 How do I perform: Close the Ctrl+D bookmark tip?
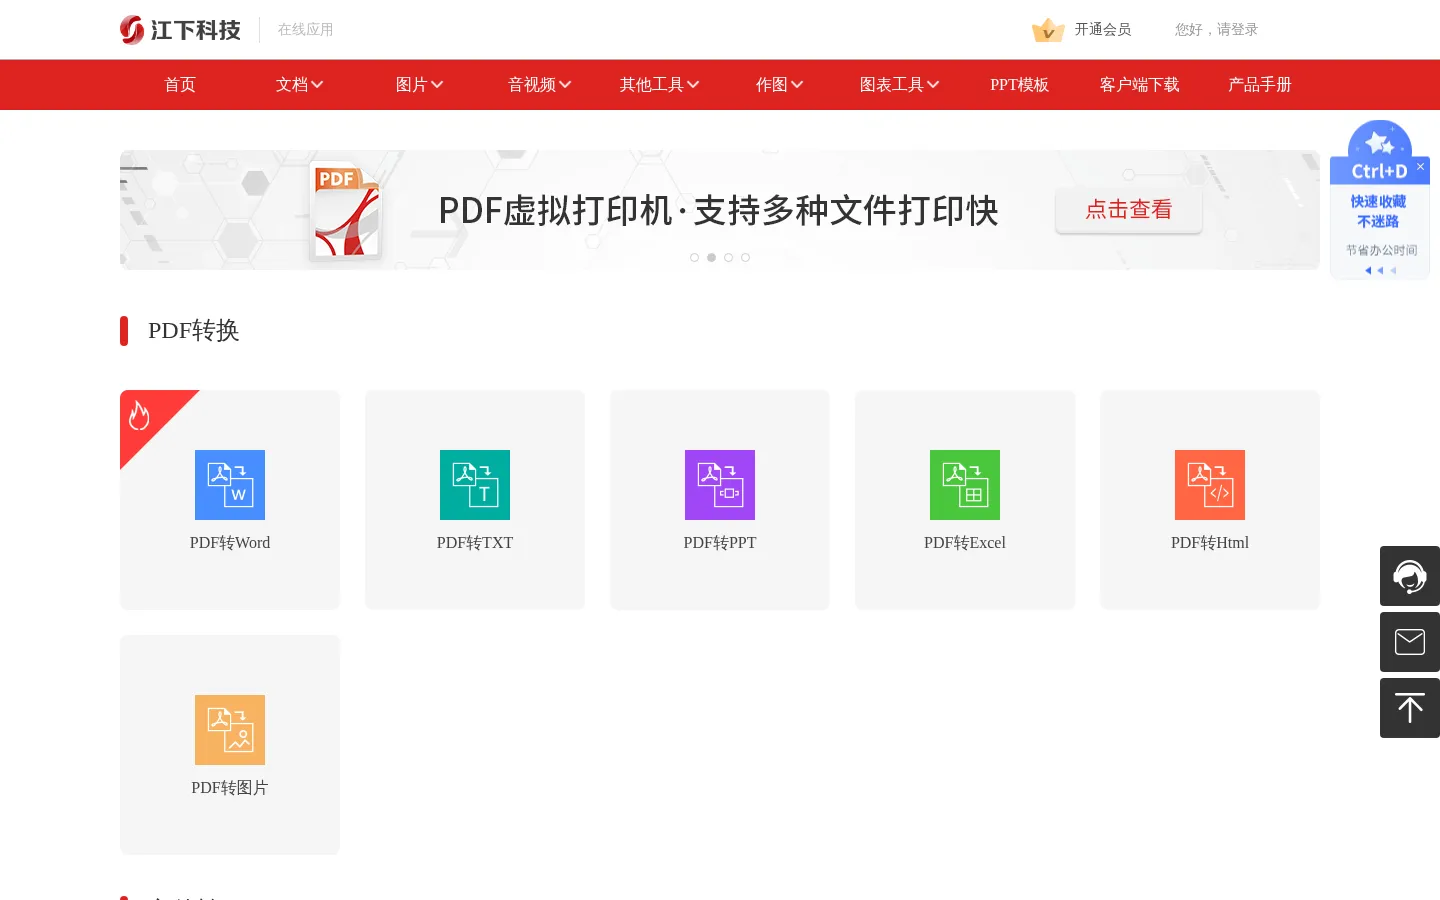tap(1420, 167)
